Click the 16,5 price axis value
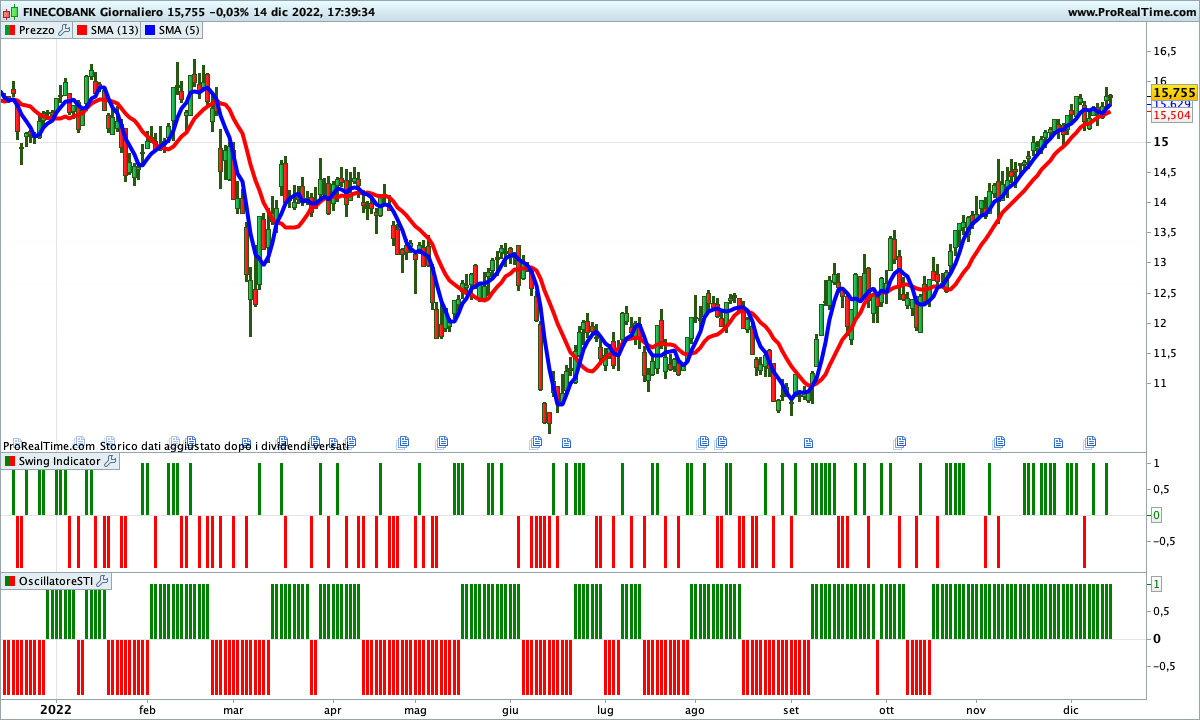The width and height of the screenshot is (1200, 720). coord(1166,51)
